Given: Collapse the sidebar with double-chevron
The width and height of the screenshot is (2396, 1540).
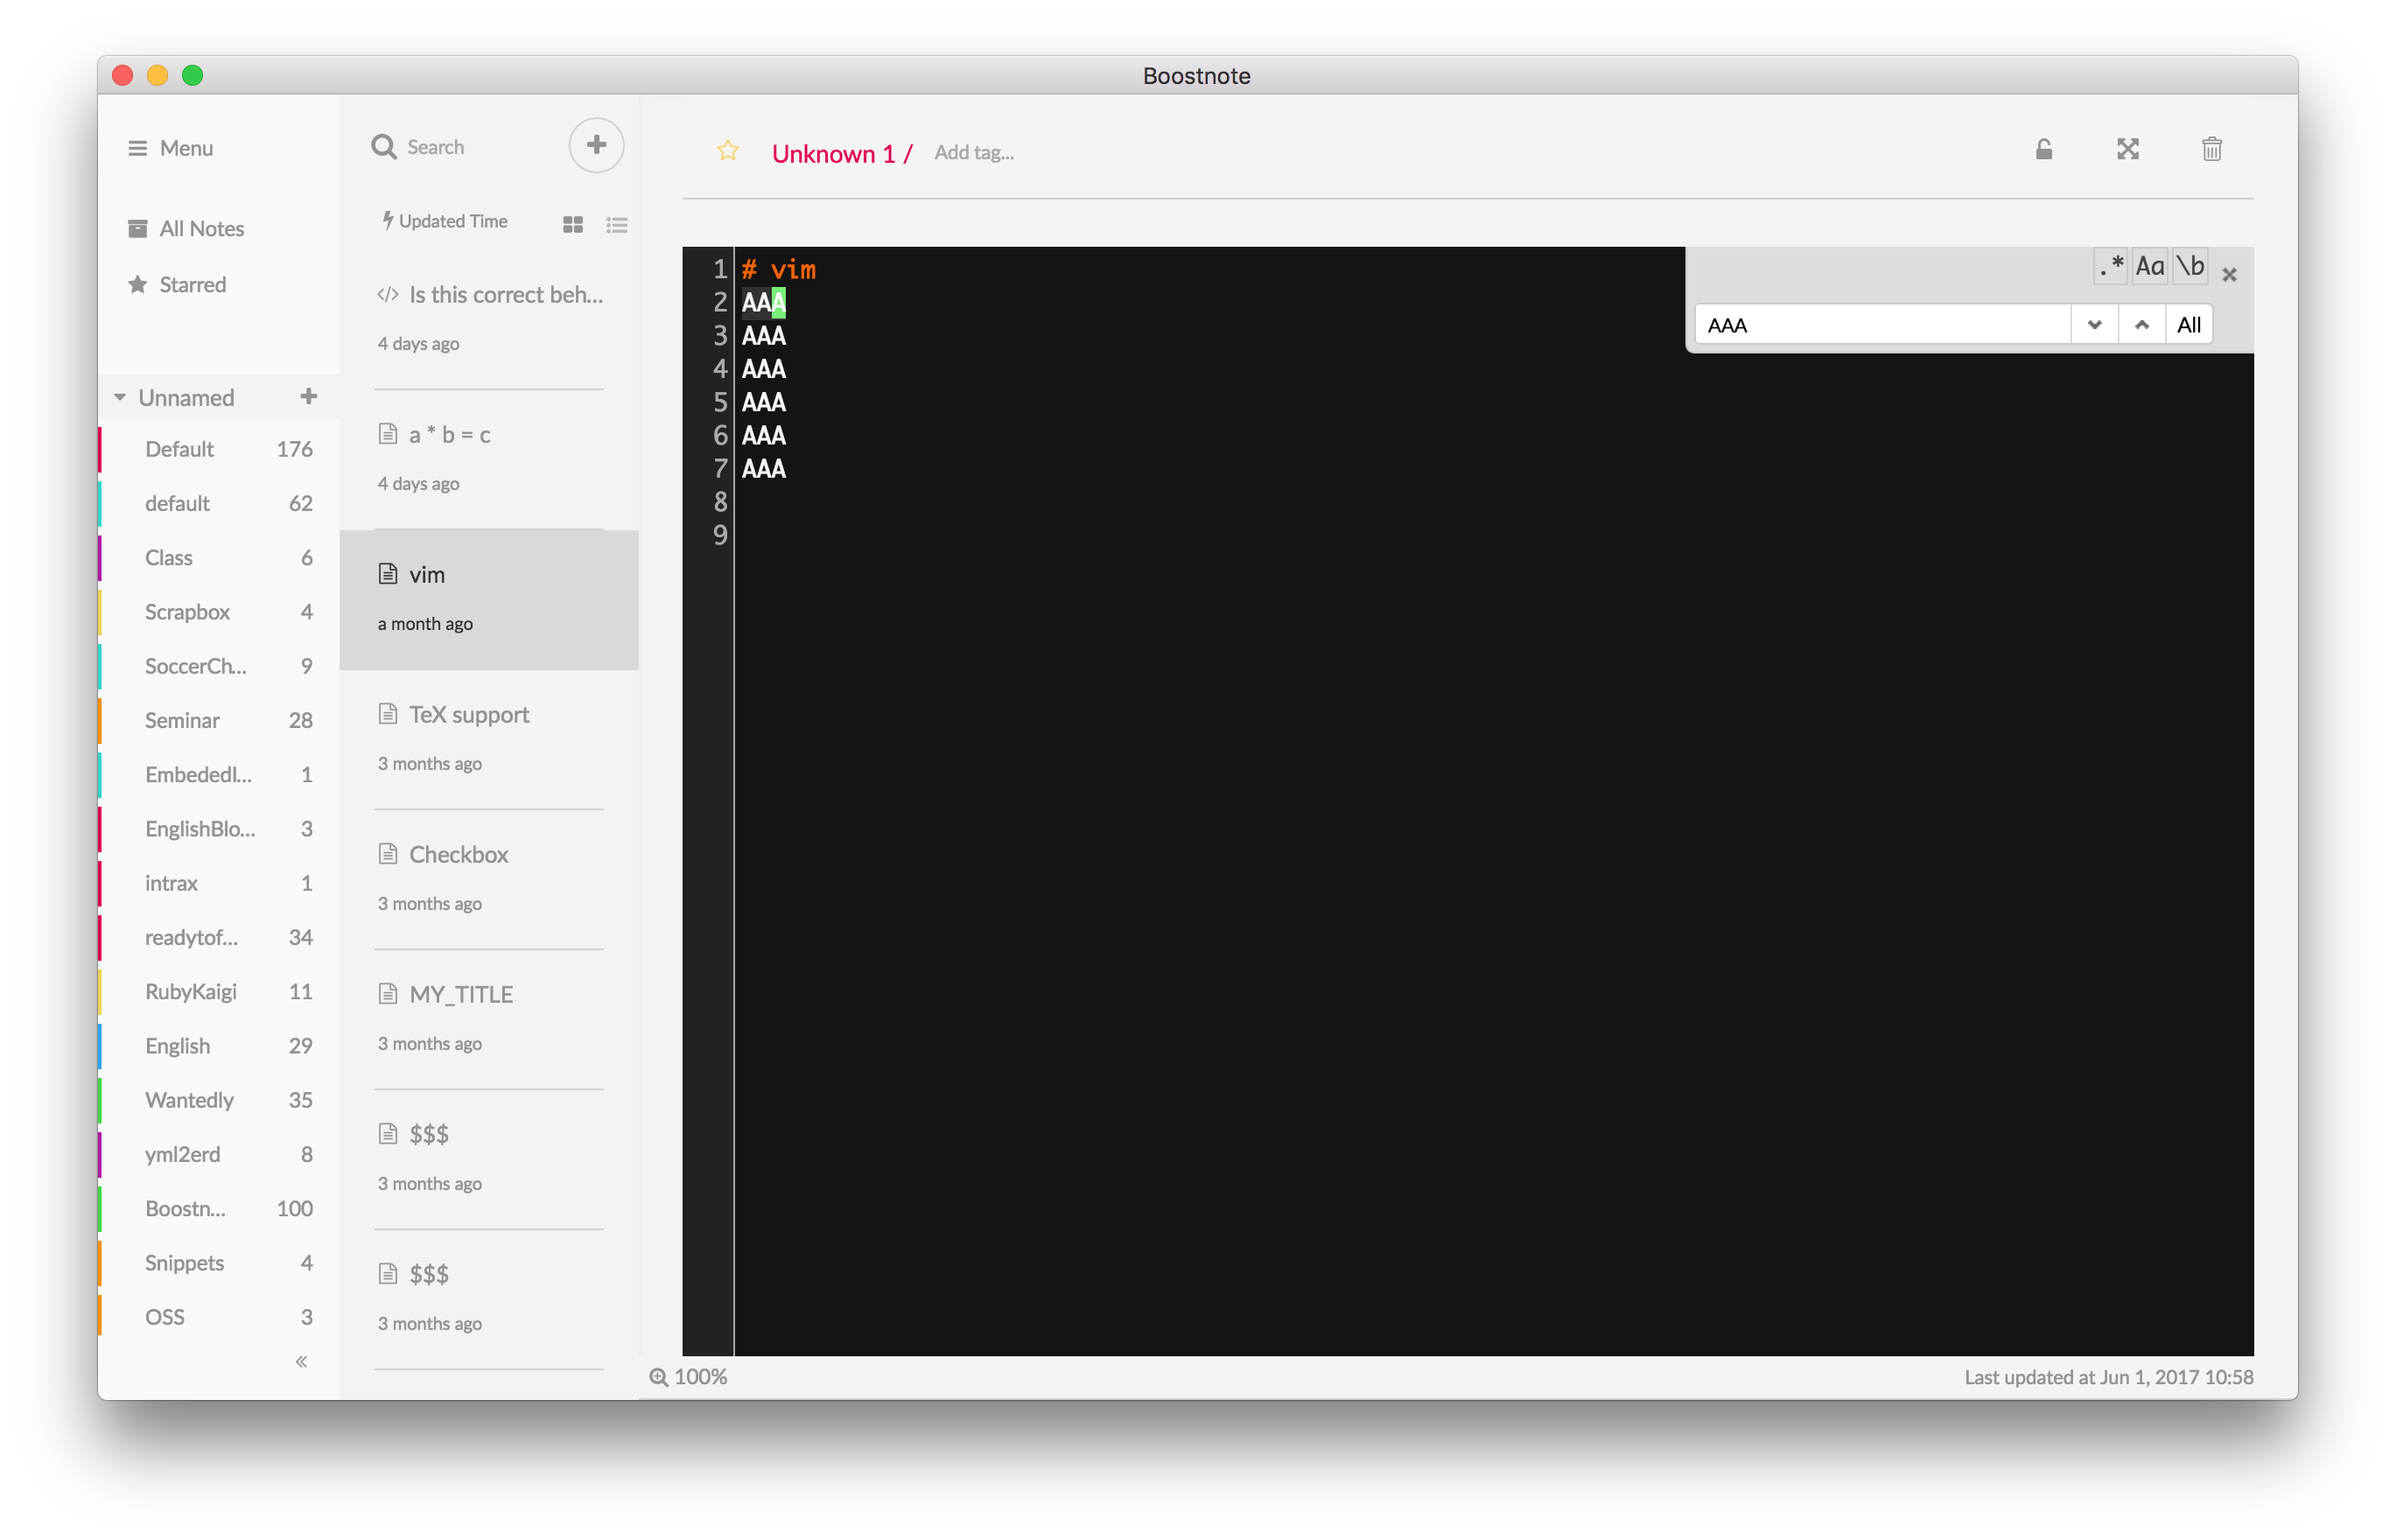Looking at the screenshot, I should pyautogui.click(x=301, y=1361).
